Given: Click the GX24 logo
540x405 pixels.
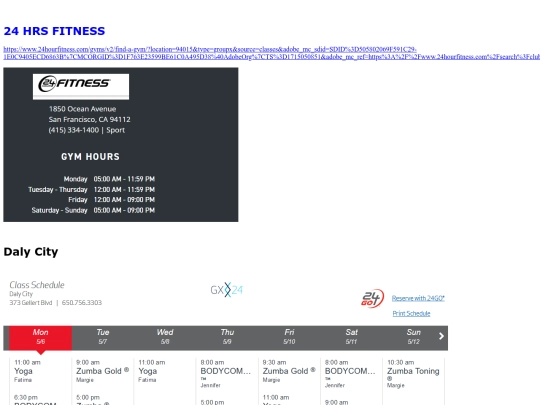Looking at the screenshot, I should pos(227,290).
